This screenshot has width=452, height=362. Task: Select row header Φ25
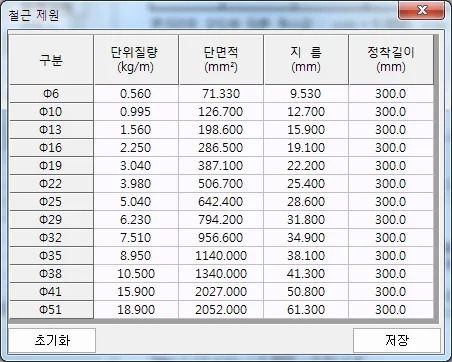click(51, 202)
